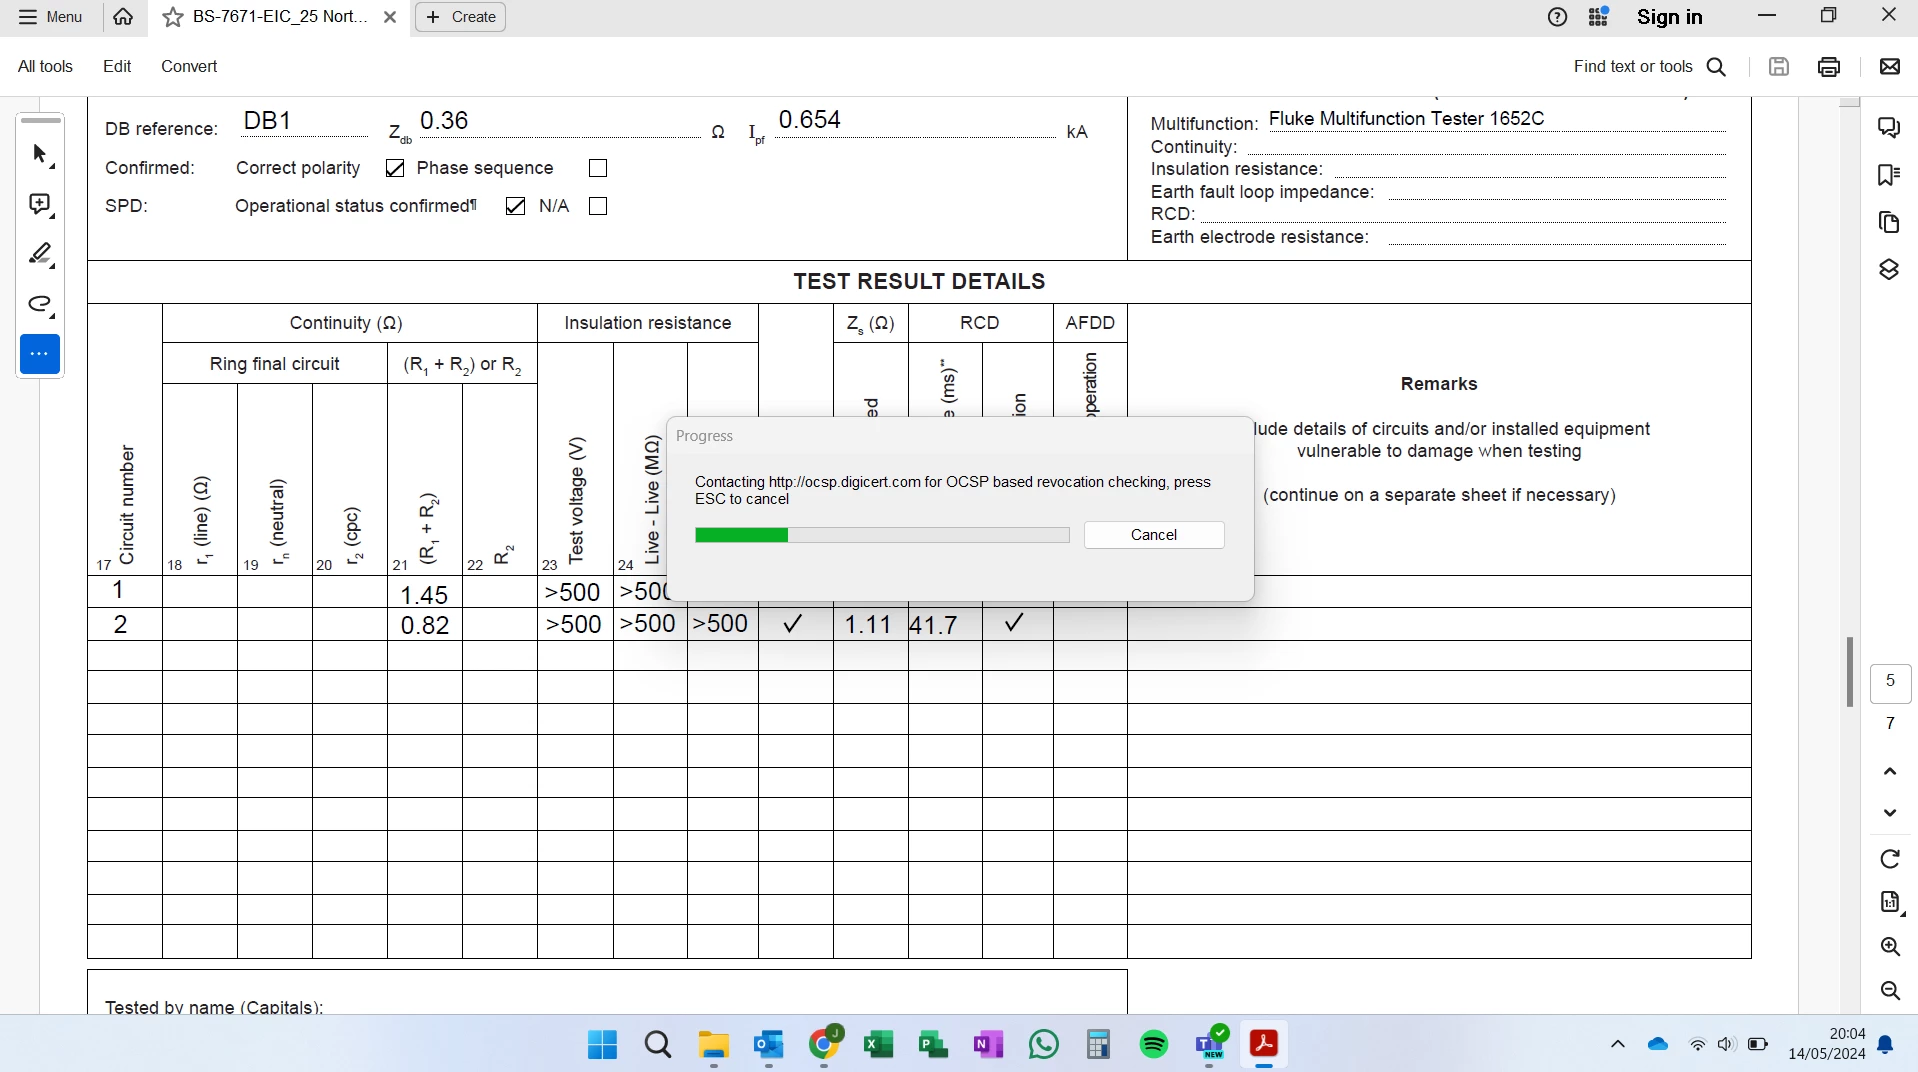Screen dimensions: 1918x1072
Task: Click the Sign in link
Action: [x=1669, y=17]
